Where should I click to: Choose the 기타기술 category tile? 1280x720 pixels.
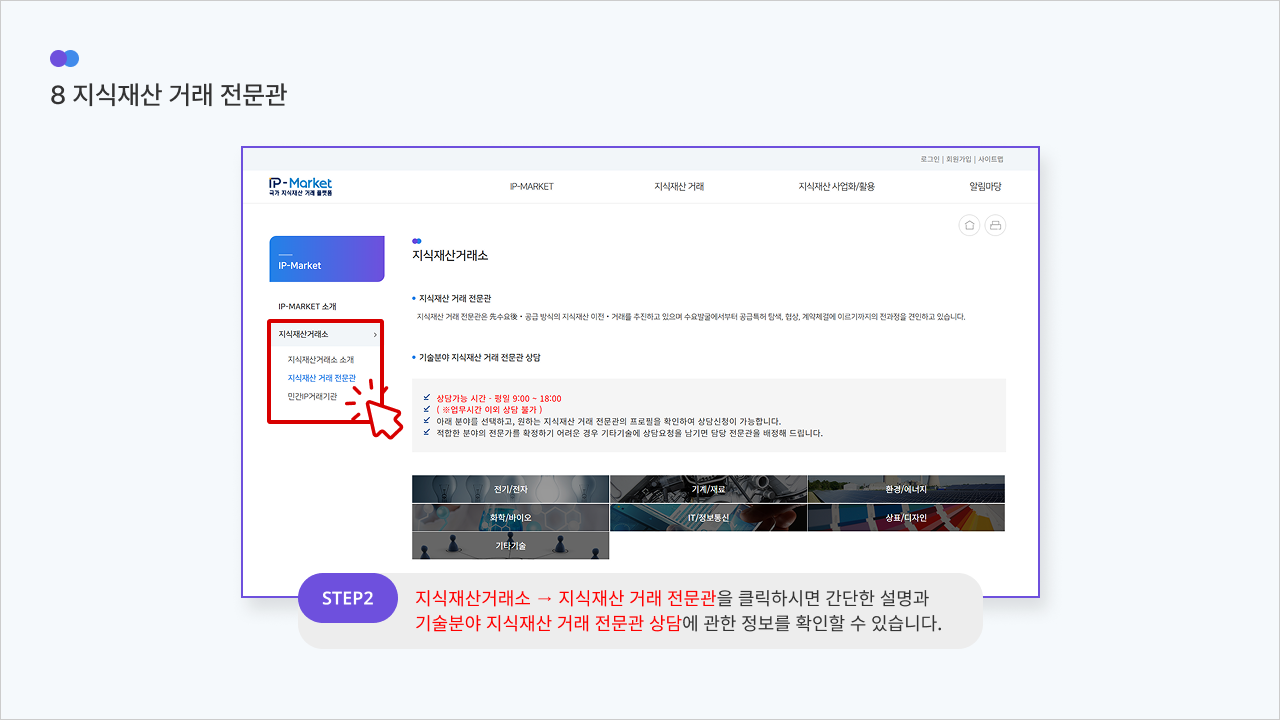click(x=510, y=545)
